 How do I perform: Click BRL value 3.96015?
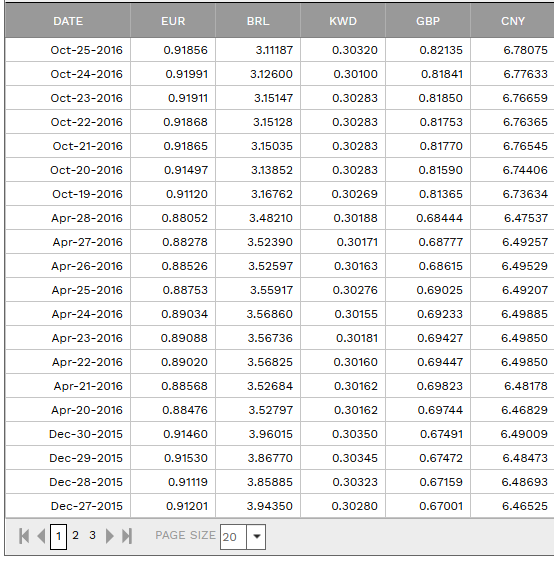coord(271,433)
